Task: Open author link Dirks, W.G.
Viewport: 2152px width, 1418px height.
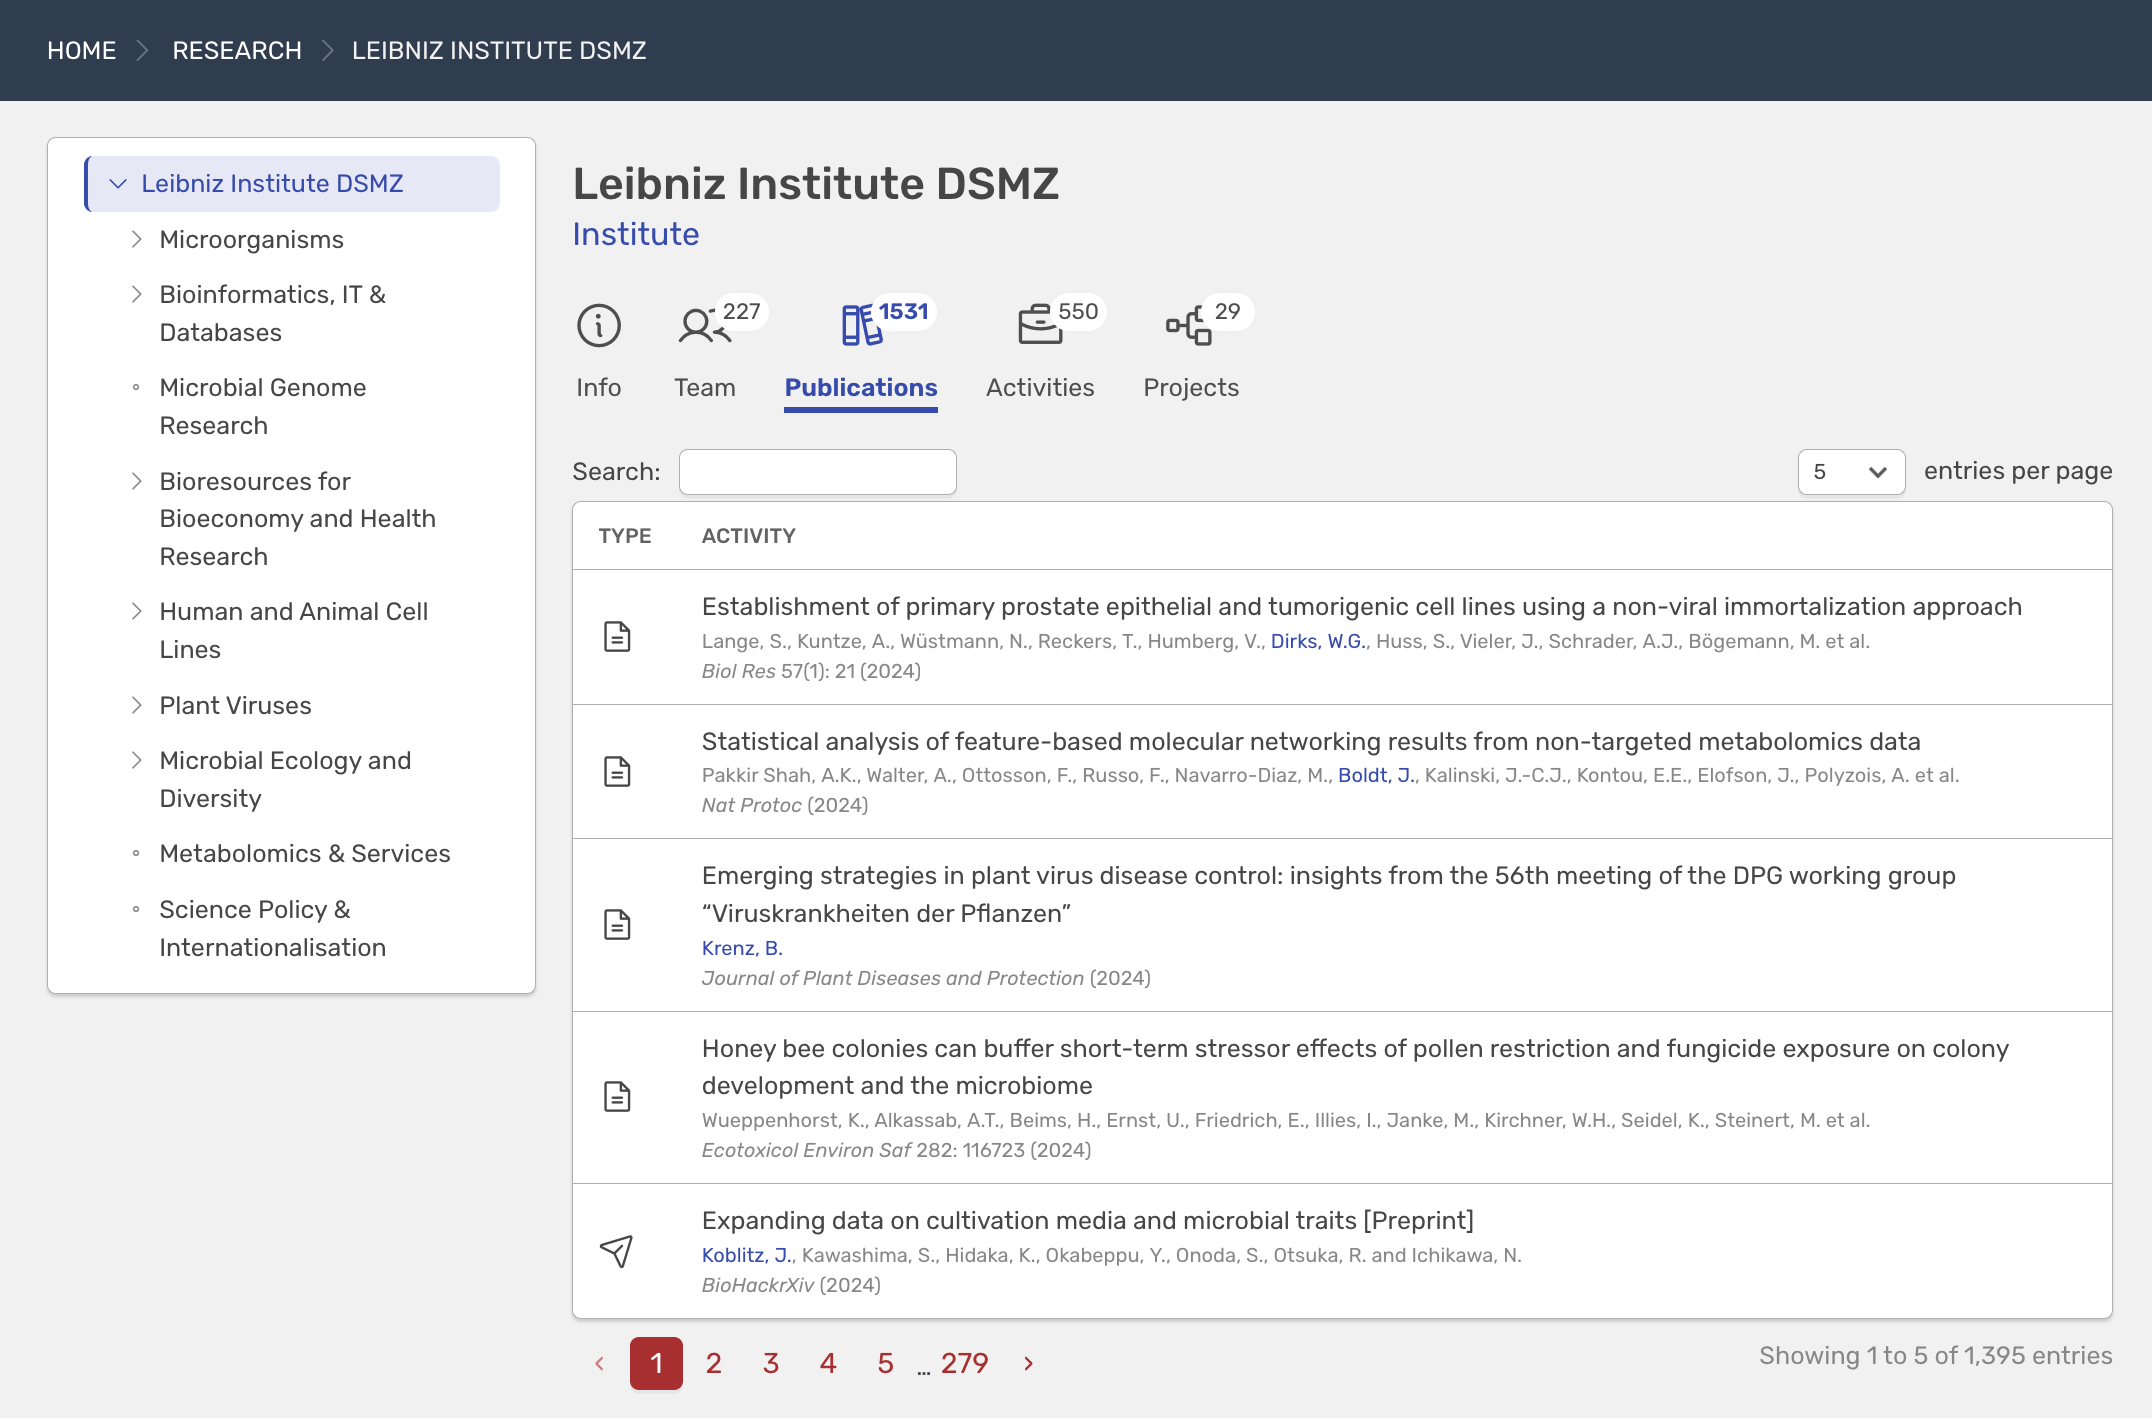Action: pos(1318,641)
